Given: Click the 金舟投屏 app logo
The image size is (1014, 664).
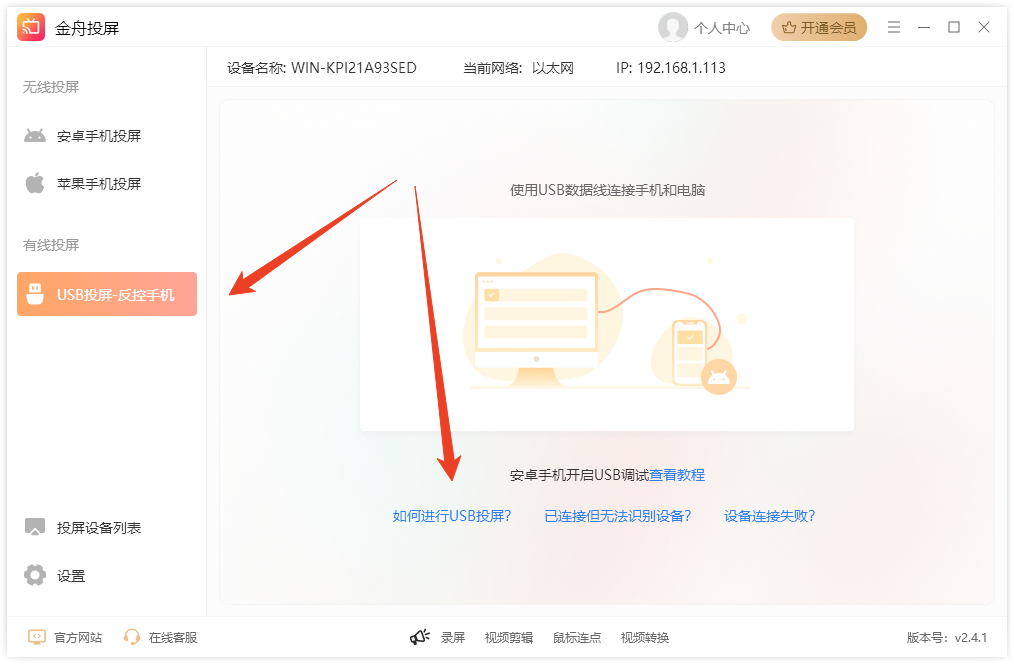Looking at the screenshot, I should [29, 27].
